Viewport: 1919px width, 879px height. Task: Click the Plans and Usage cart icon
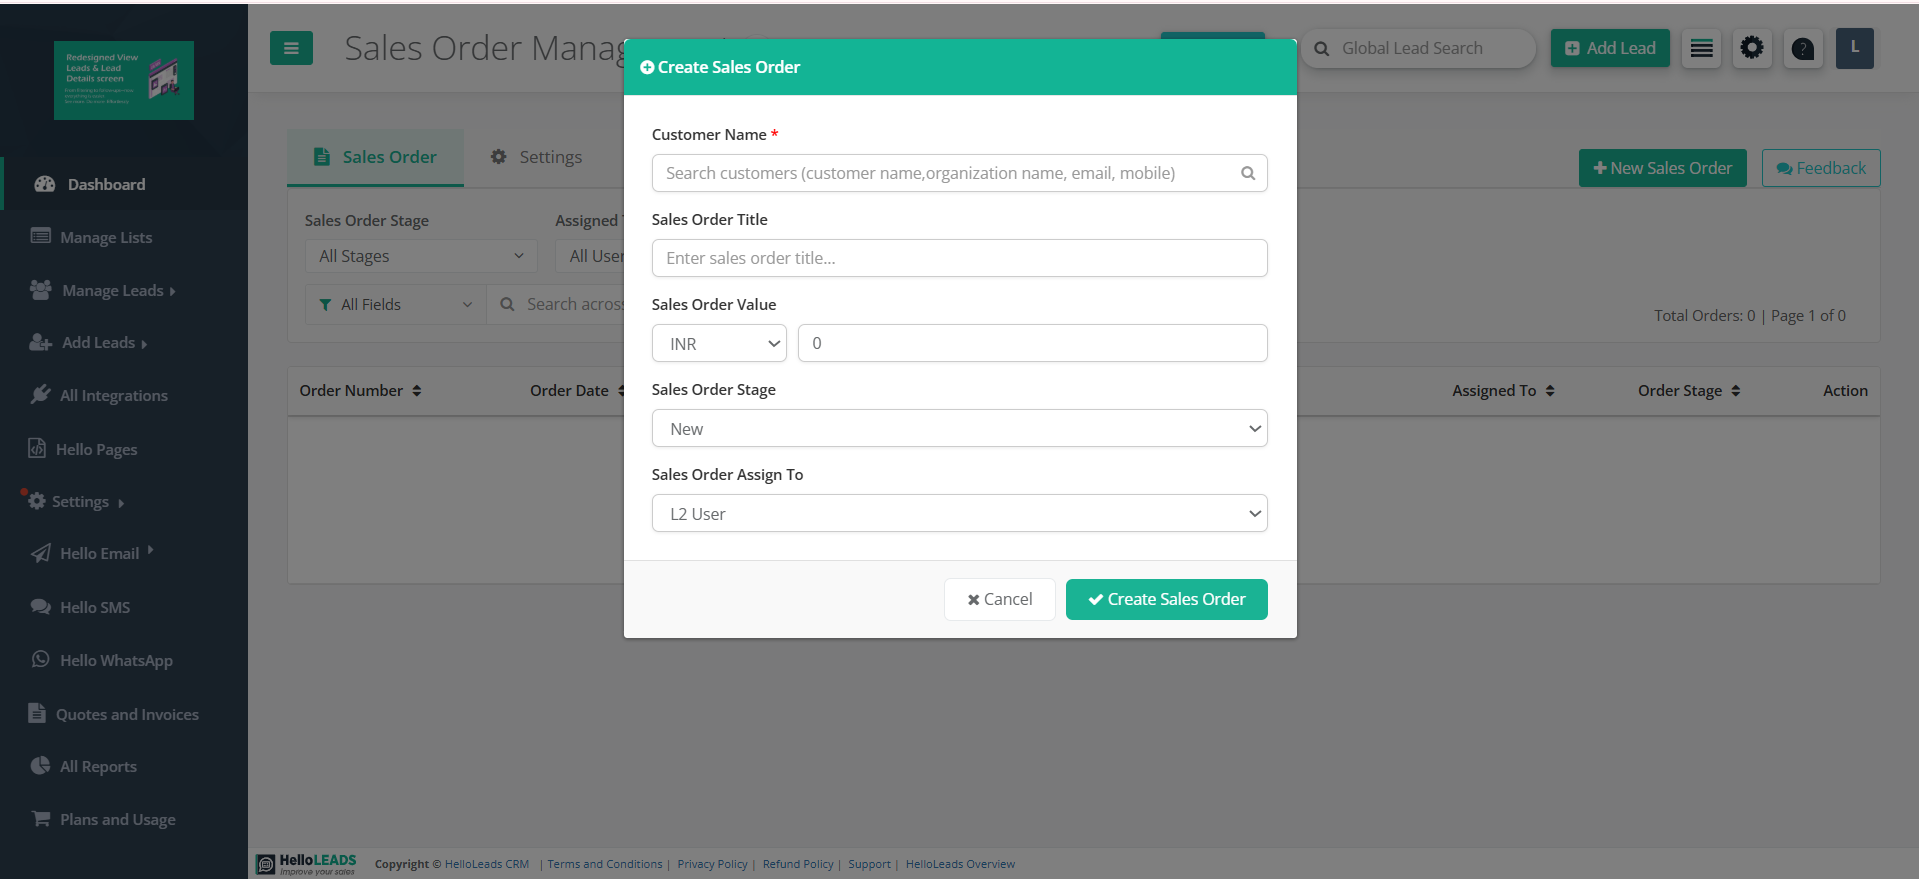(x=41, y=818)
